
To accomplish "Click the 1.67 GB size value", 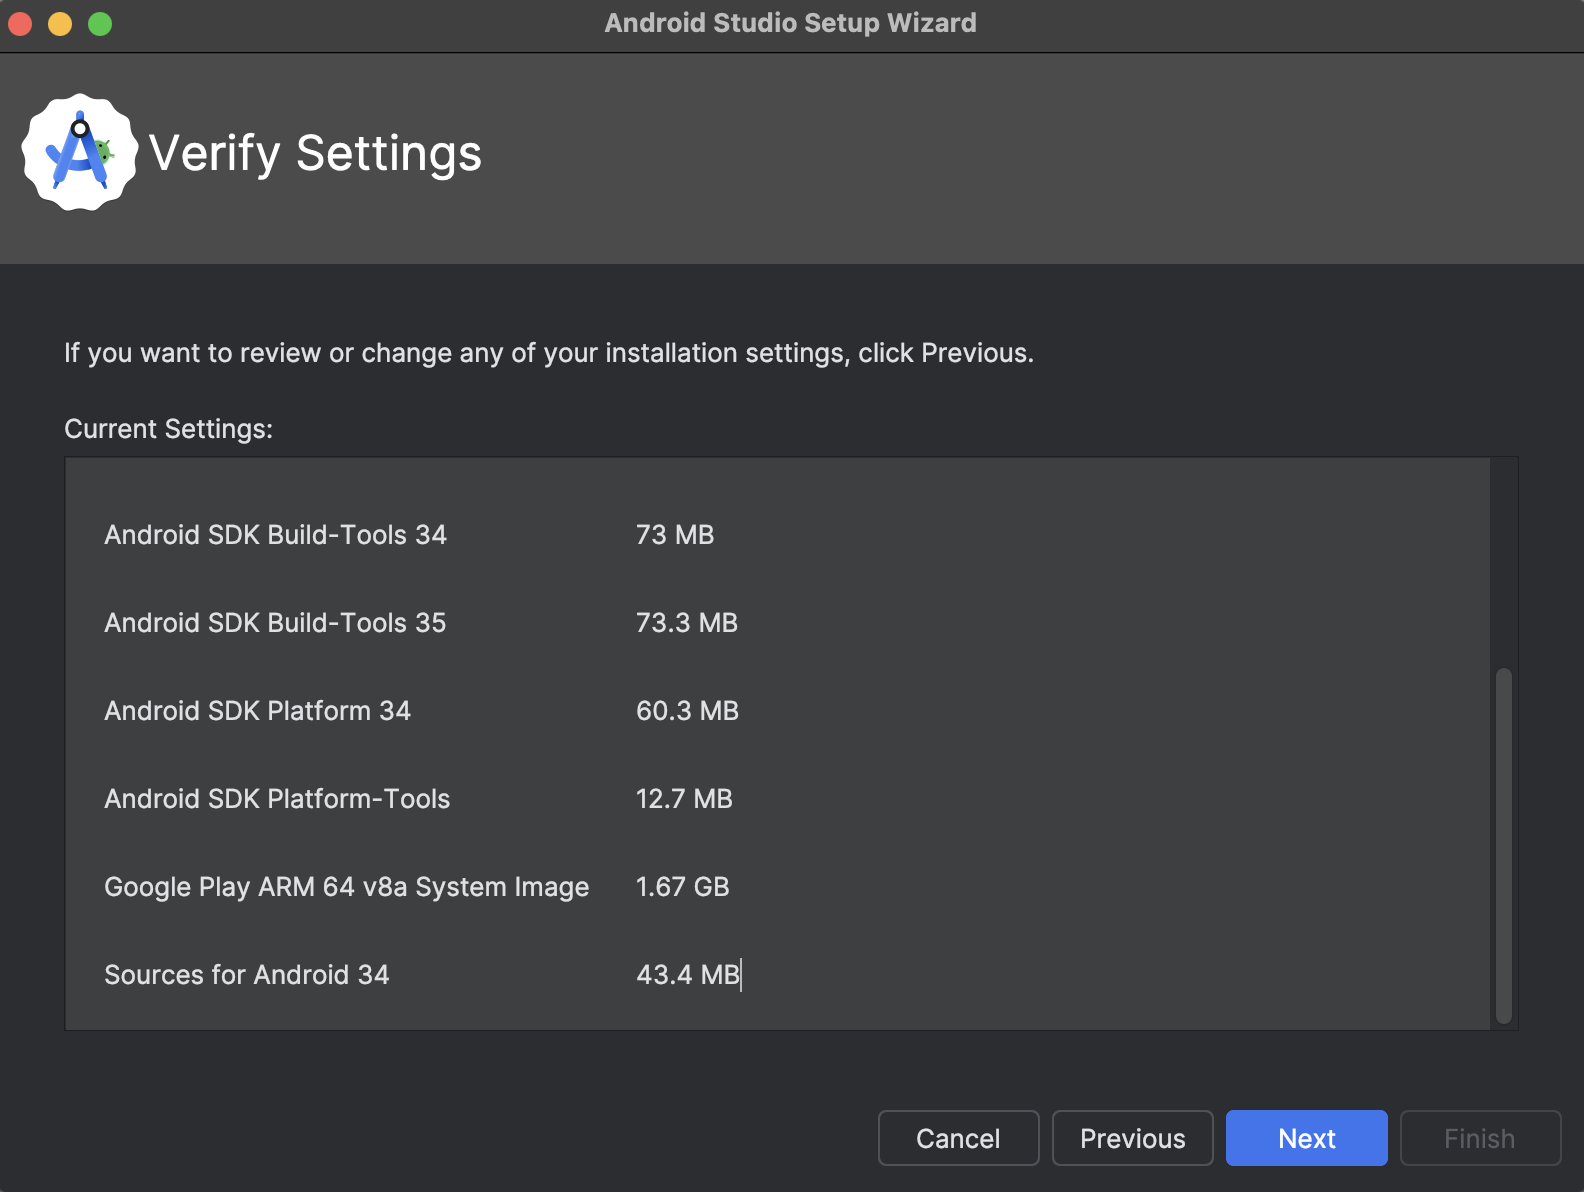I will coord(682,887).
